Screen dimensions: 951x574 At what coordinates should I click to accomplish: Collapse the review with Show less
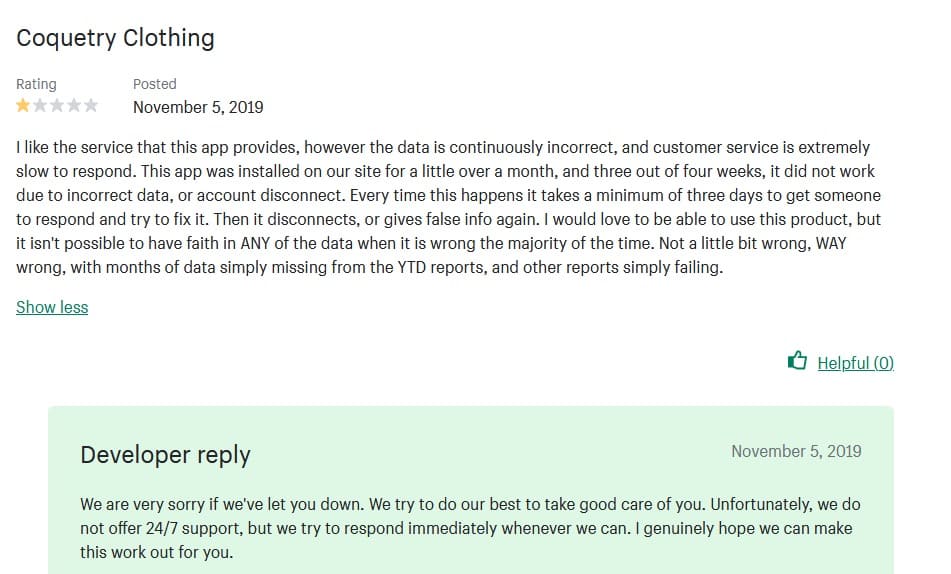(52, 307)
